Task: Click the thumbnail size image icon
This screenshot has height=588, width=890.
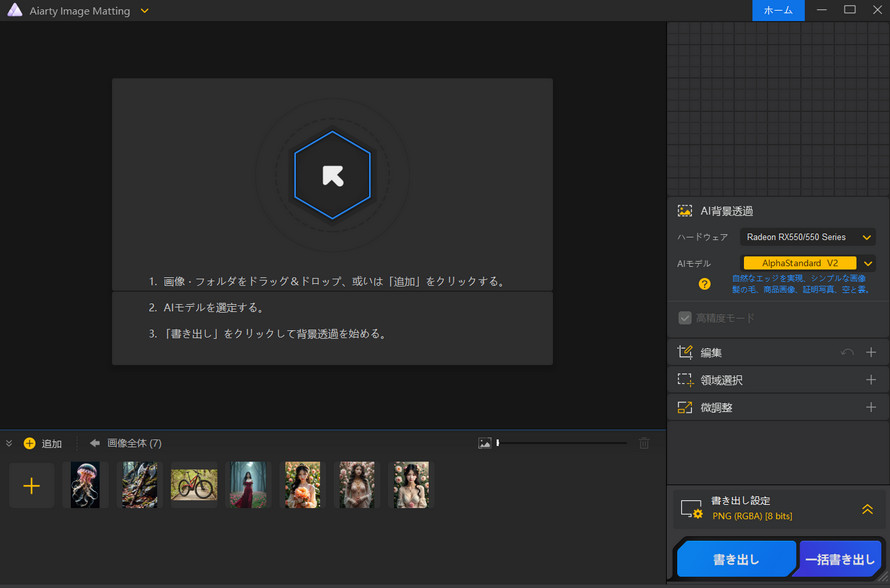Action: pos(485,443)
